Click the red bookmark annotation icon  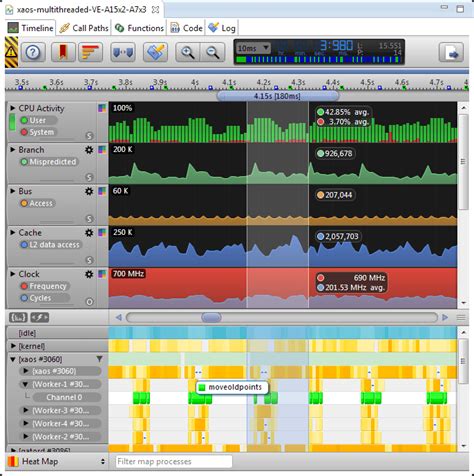pyautogui.click(x=63, y=52)
